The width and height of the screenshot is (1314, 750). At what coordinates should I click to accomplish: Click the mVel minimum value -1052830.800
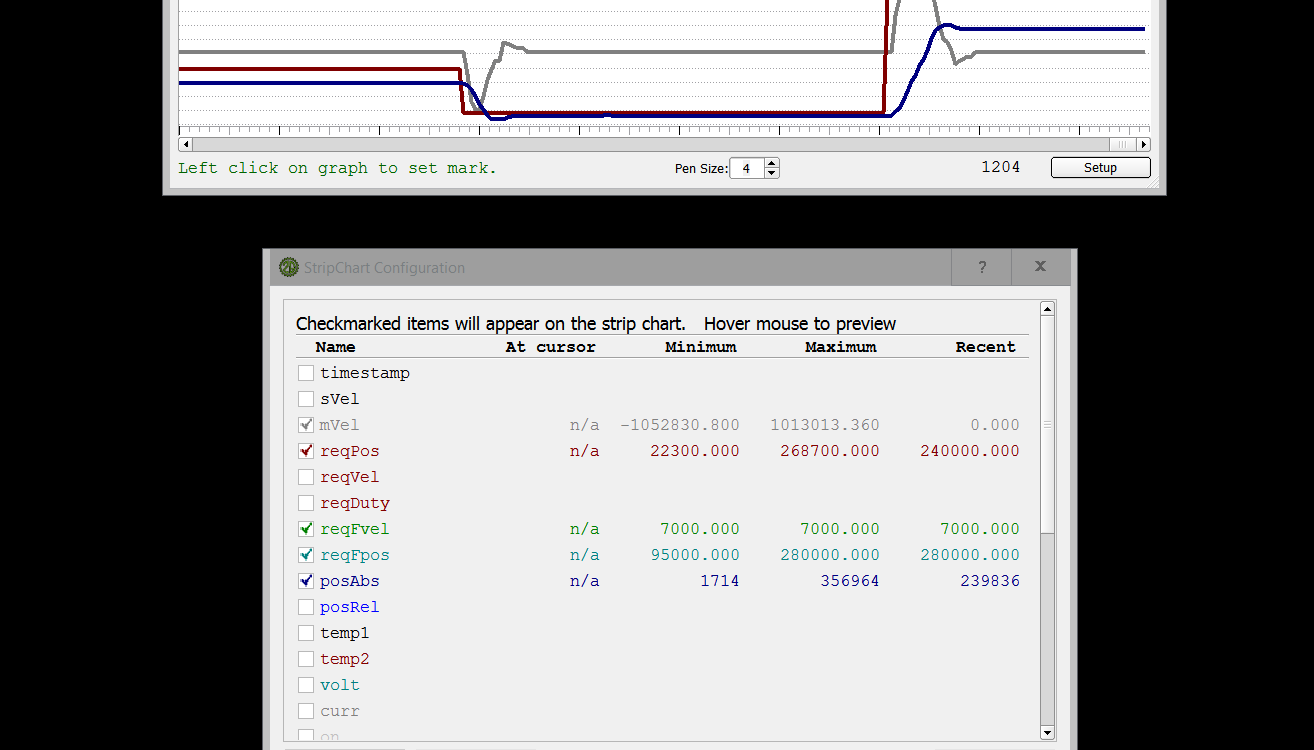coord(680,425)
